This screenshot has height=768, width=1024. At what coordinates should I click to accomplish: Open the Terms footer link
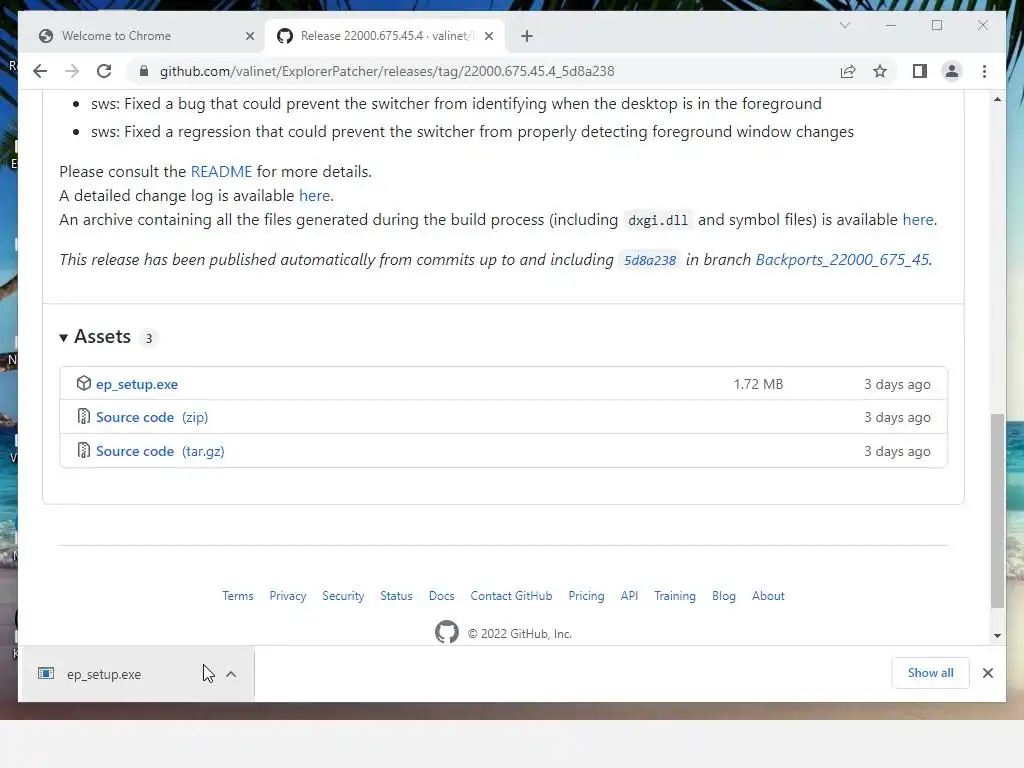pos(238,596)
